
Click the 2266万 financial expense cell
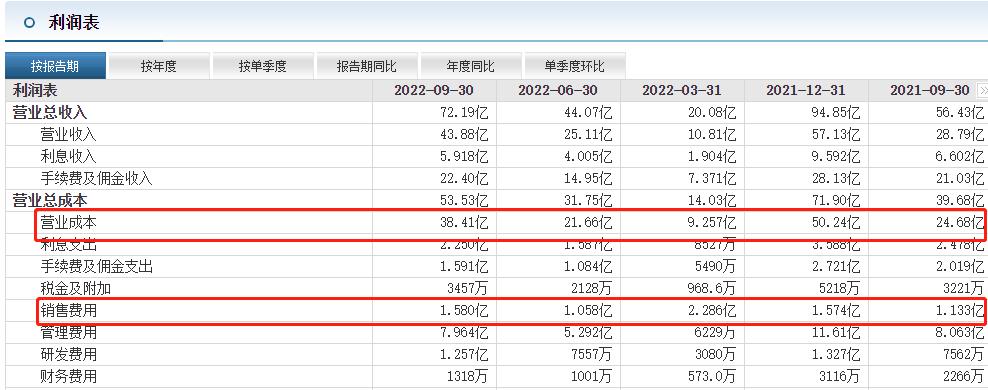[963, 377]
